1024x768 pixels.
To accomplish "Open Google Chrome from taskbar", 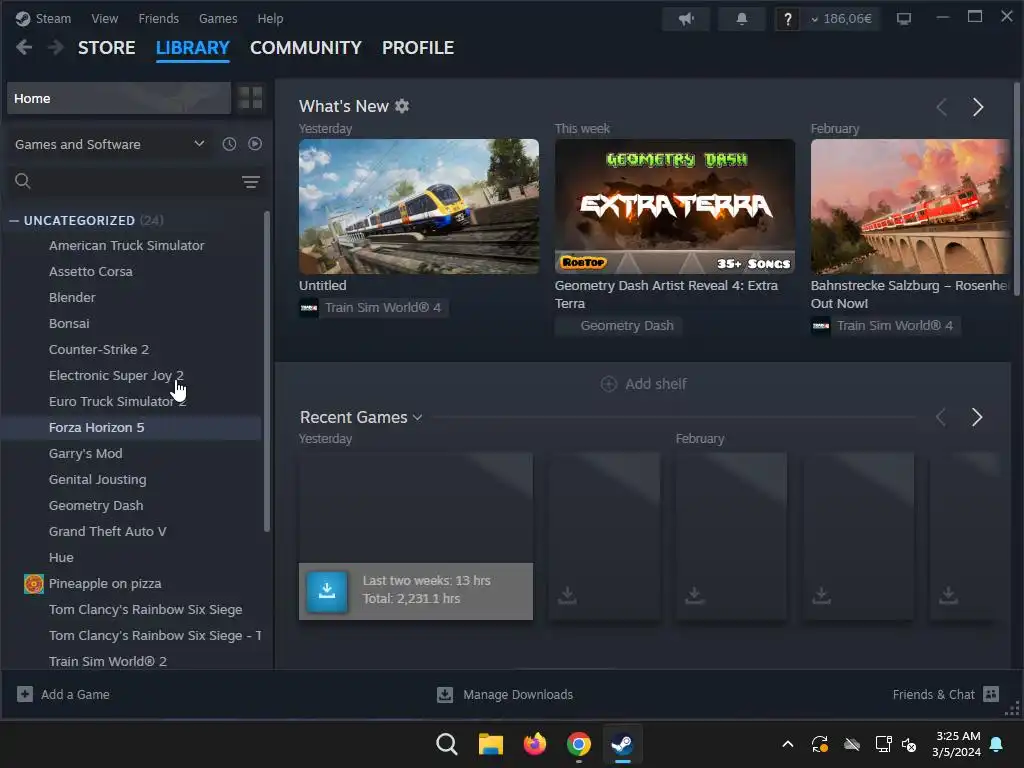I will pos(579,744).
